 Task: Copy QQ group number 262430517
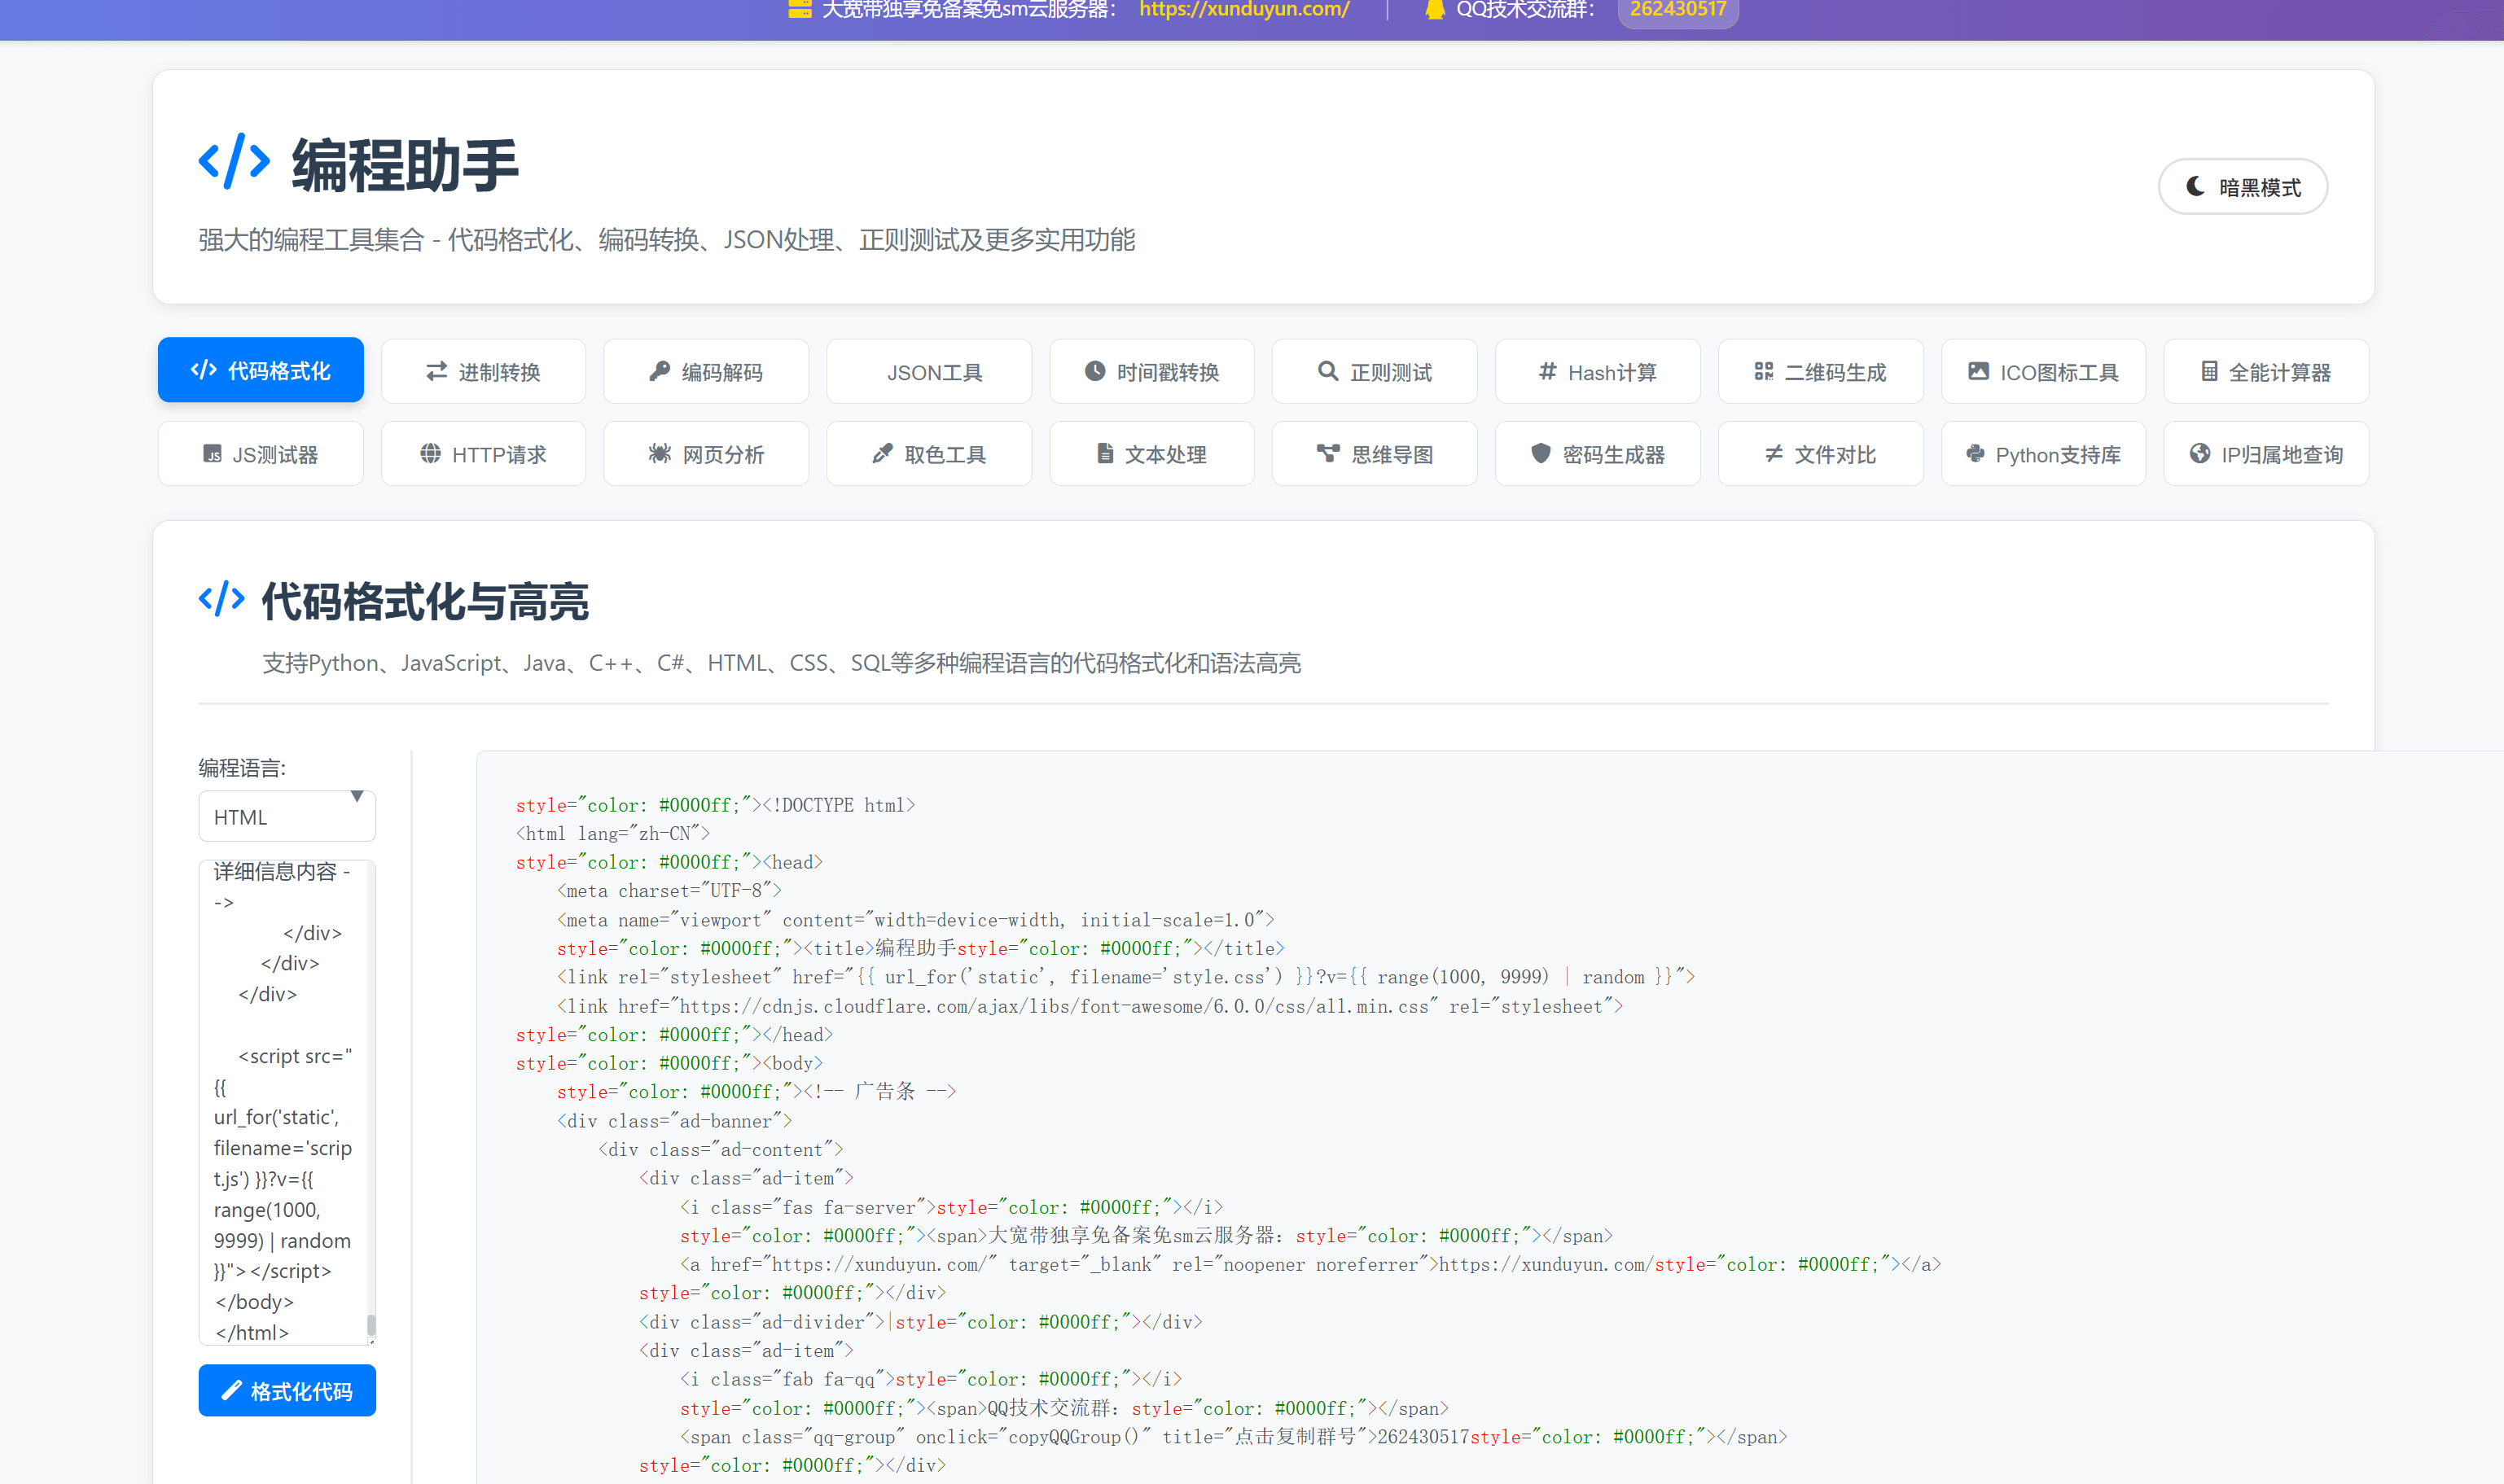coord(1677,10)
